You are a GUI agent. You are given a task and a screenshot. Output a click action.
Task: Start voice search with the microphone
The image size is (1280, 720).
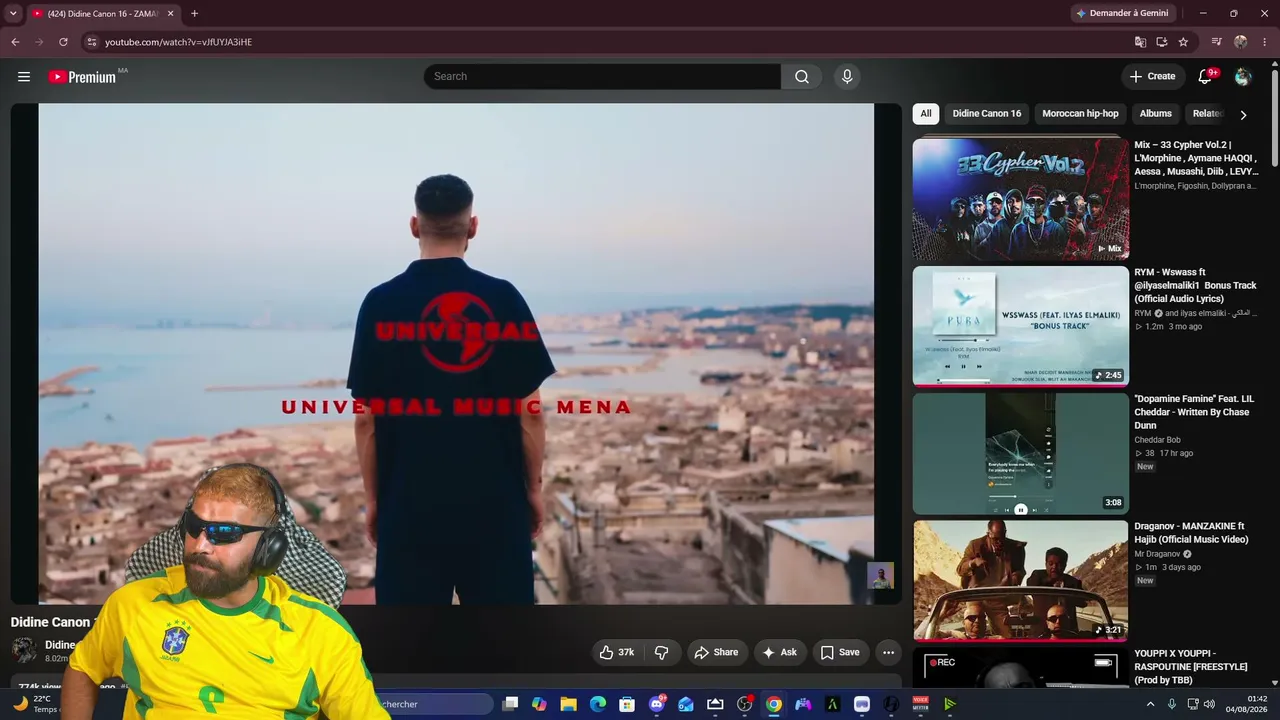847,77
